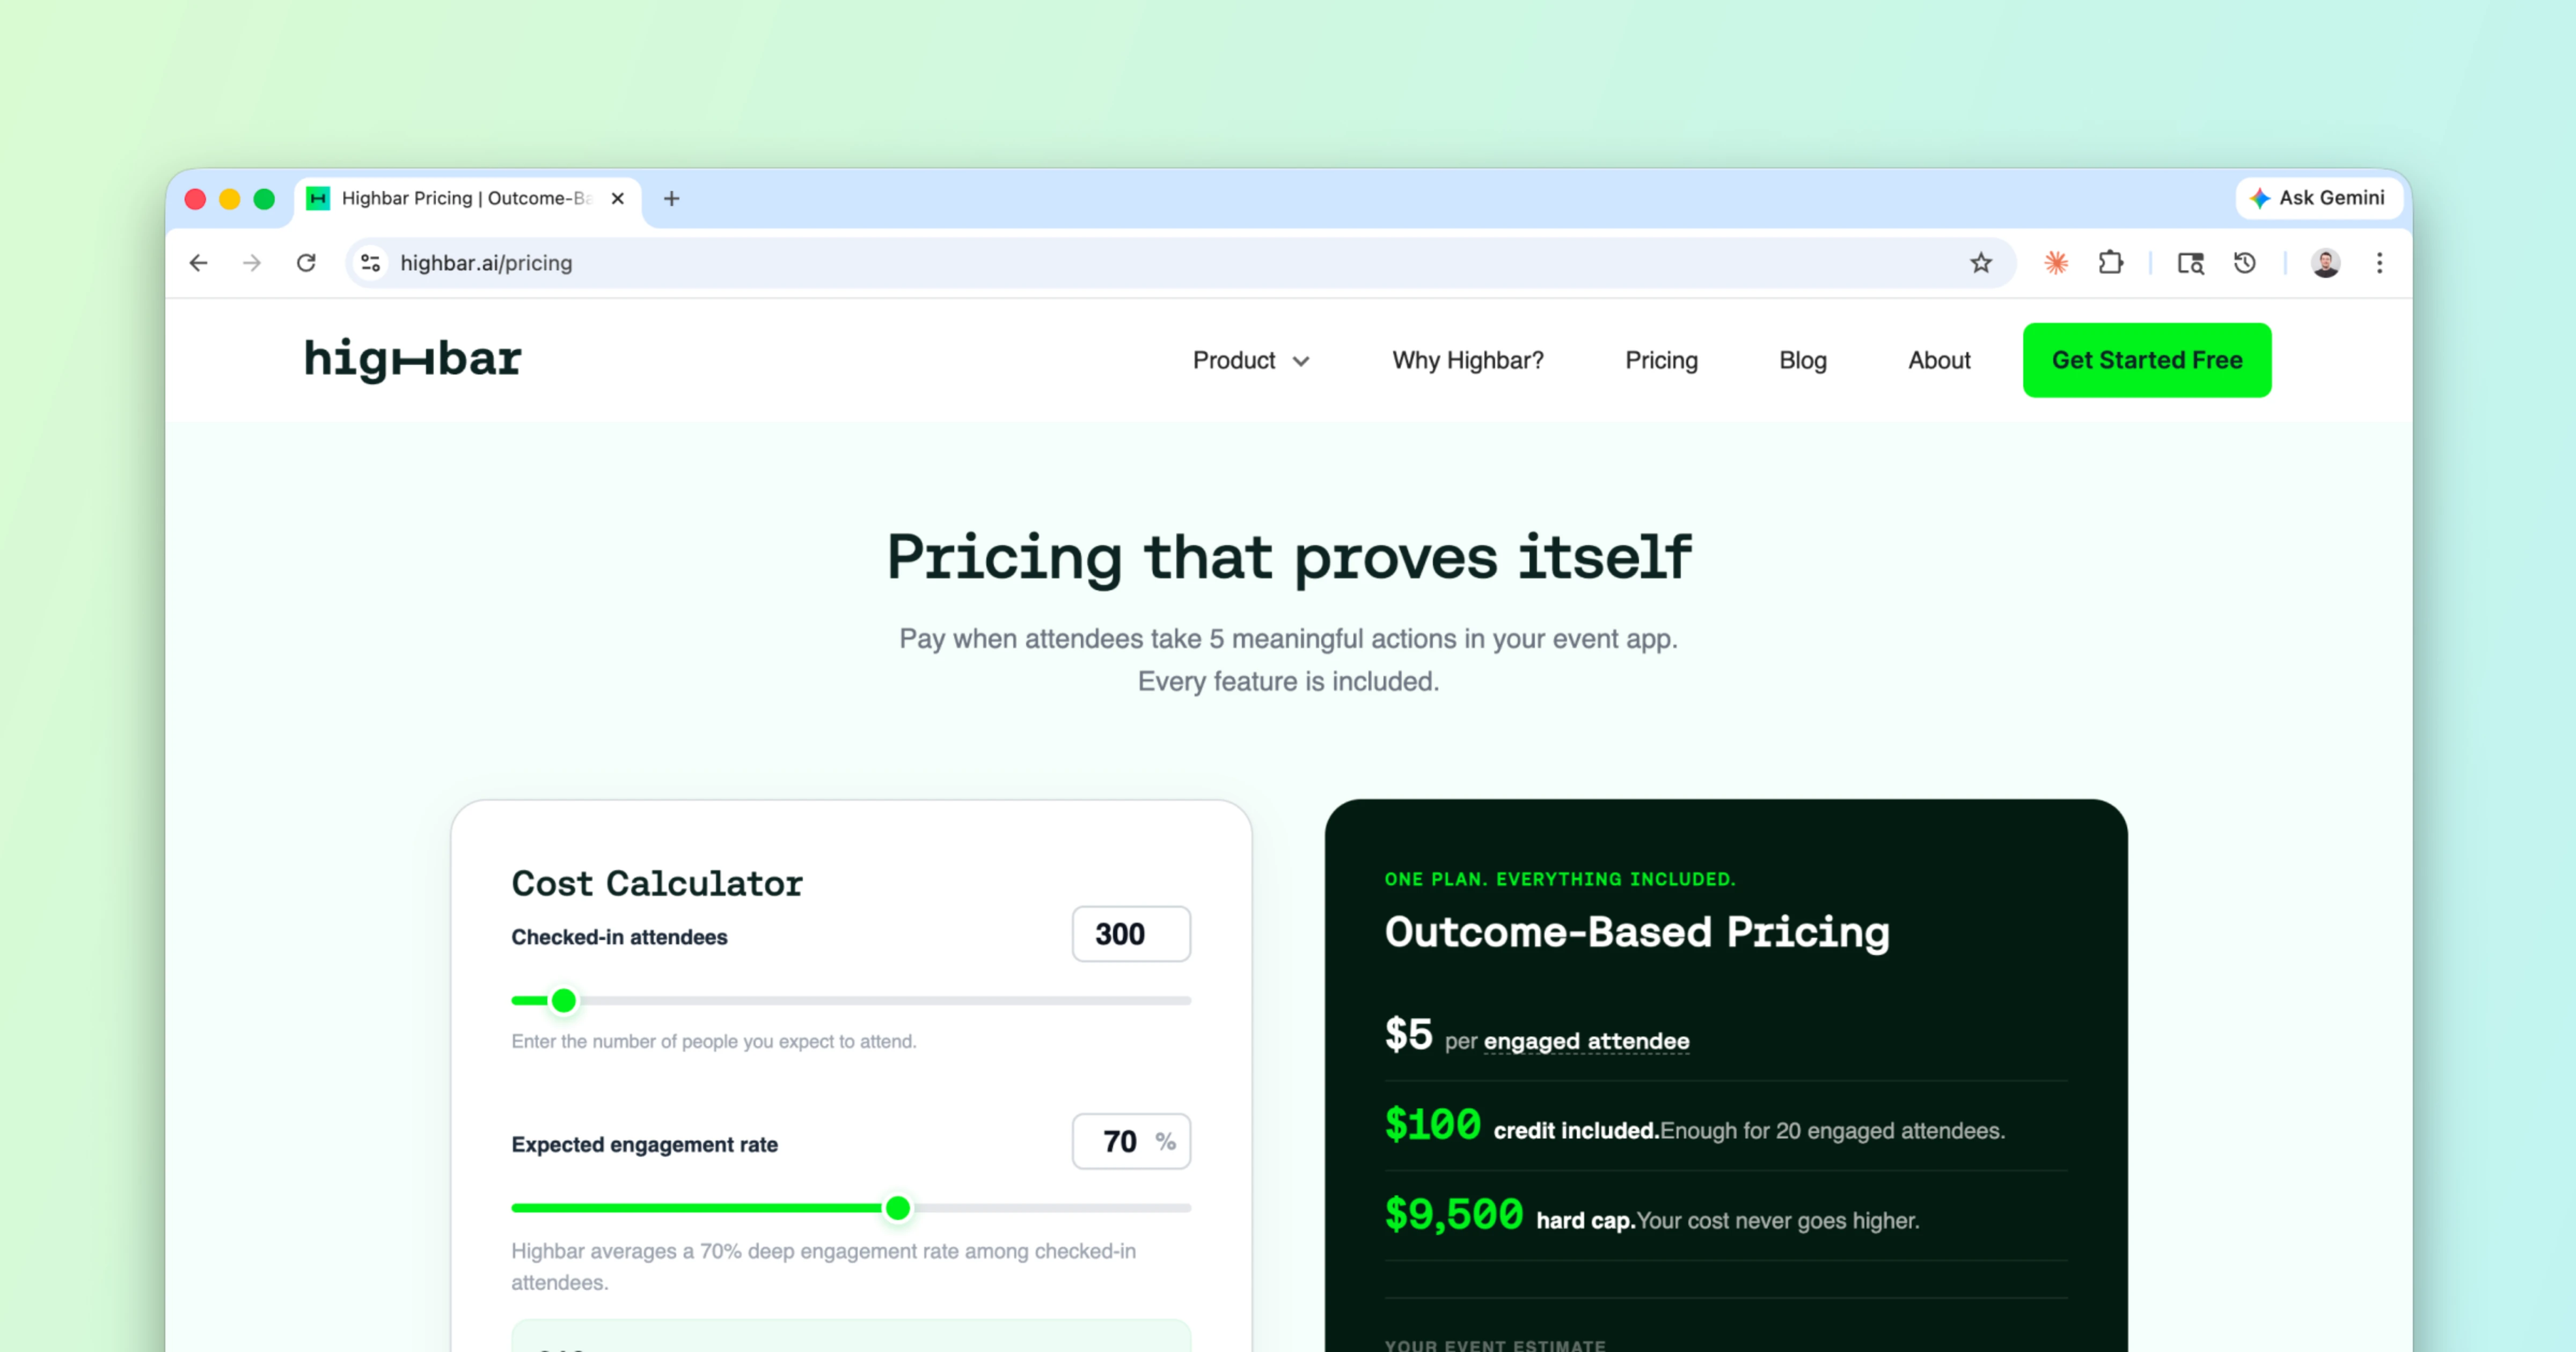This screenshot has height=1352, width=2576.
Task: Click the engaged attendee underlined term
Action: (x=1586, y=1041)
